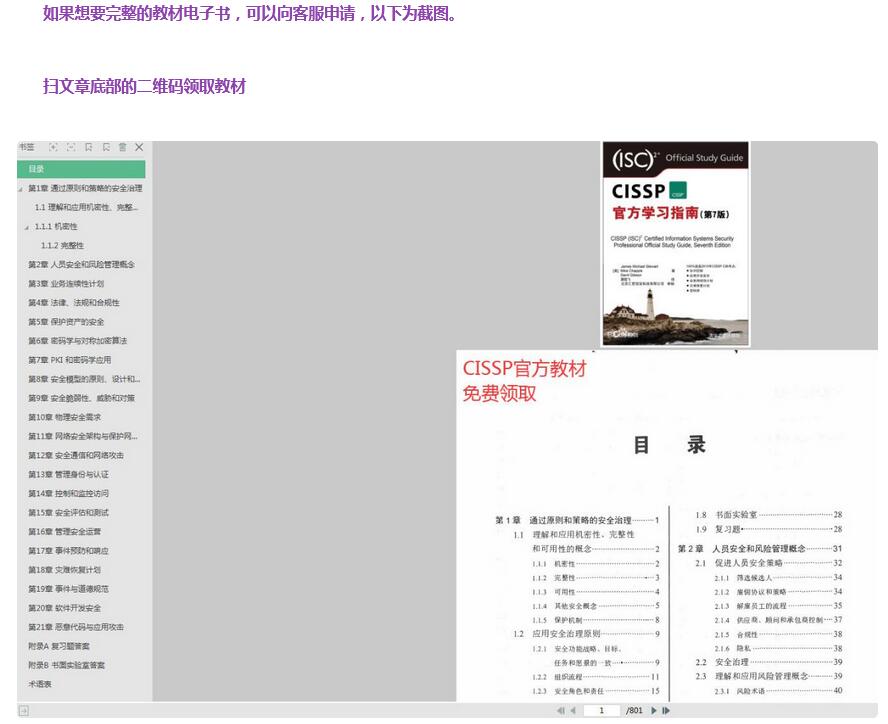Click the purple sentence about 完整的教材电子书
Image resolution: width=888 pixels, height=724 pixels.
(x=250, y=14)
